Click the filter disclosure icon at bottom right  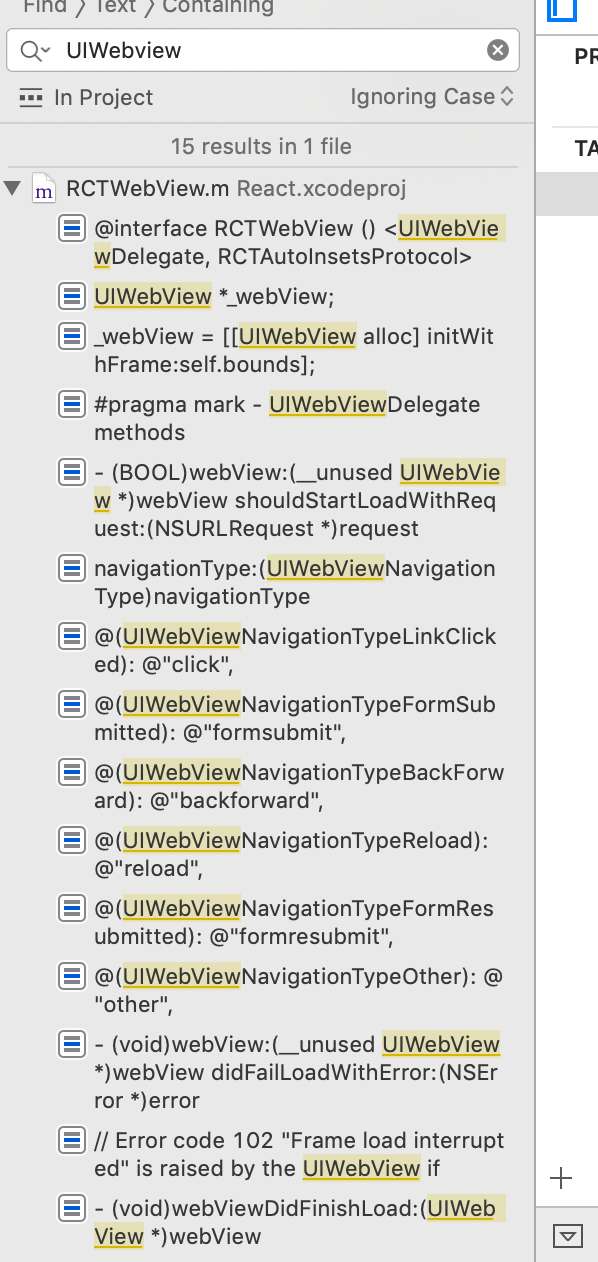(x=567, y=1236)
